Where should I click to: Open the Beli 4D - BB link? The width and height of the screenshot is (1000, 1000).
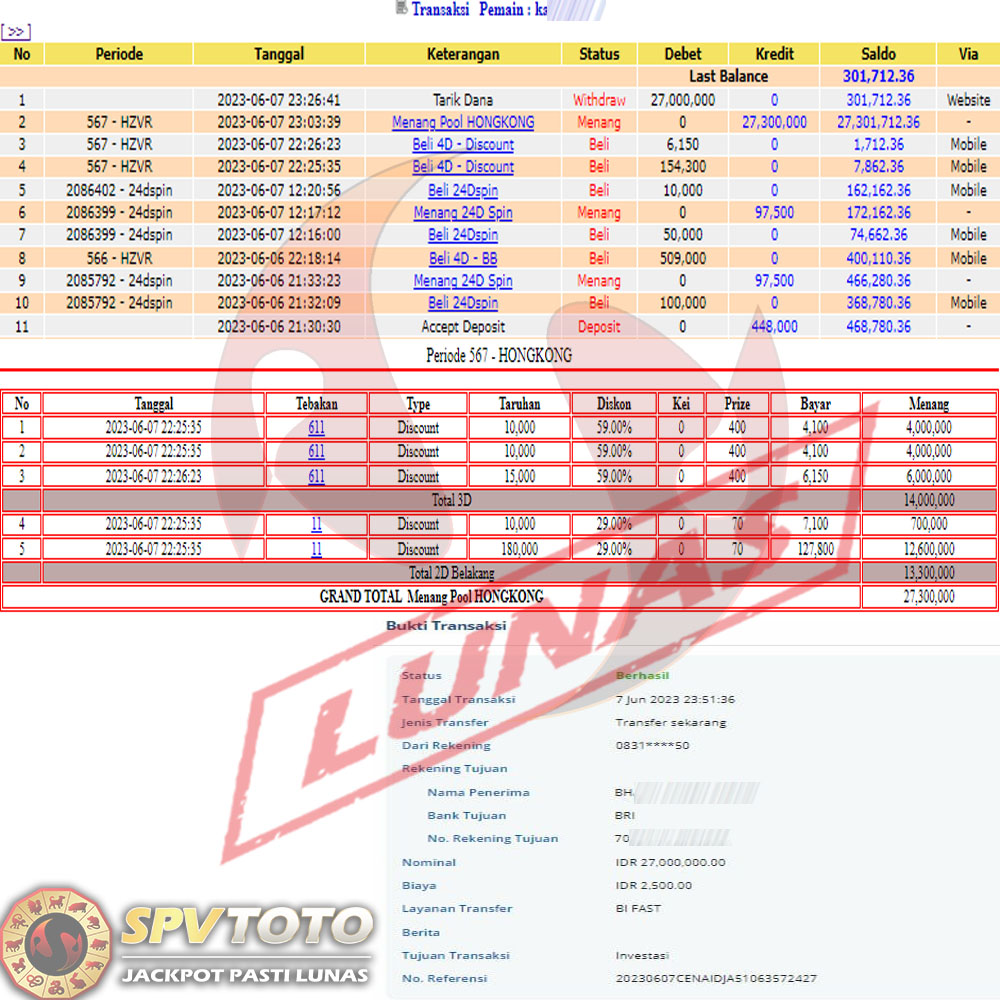pos(463,258)
